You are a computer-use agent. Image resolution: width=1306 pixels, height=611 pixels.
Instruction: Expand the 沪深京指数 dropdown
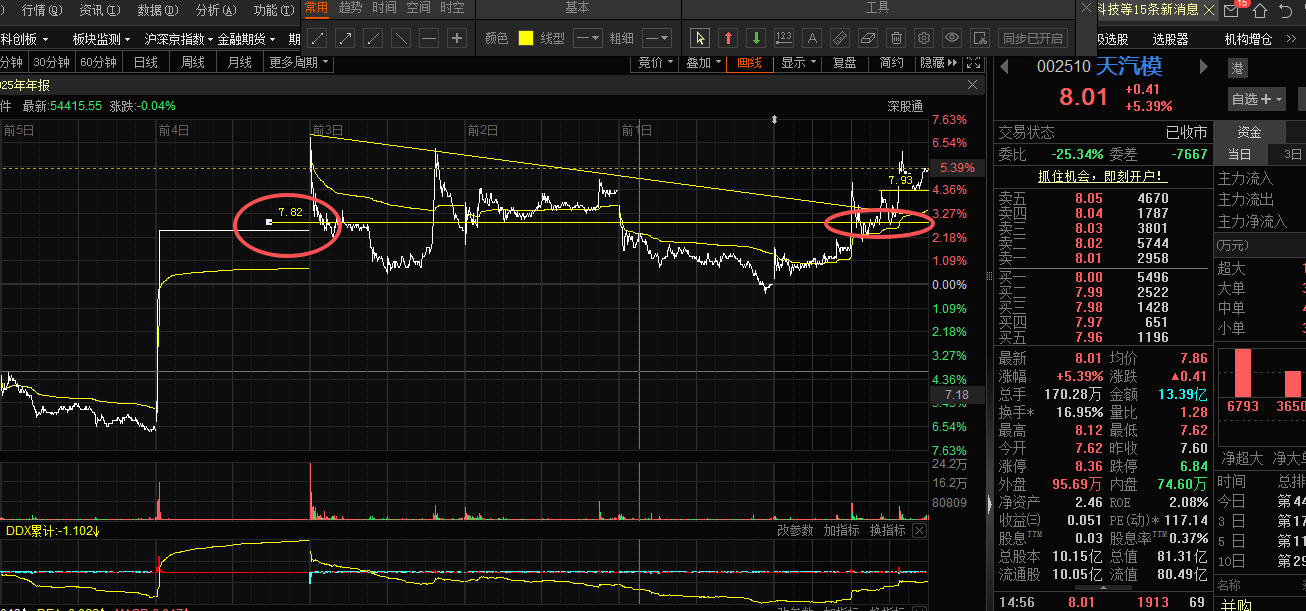(x=179, y=39)
